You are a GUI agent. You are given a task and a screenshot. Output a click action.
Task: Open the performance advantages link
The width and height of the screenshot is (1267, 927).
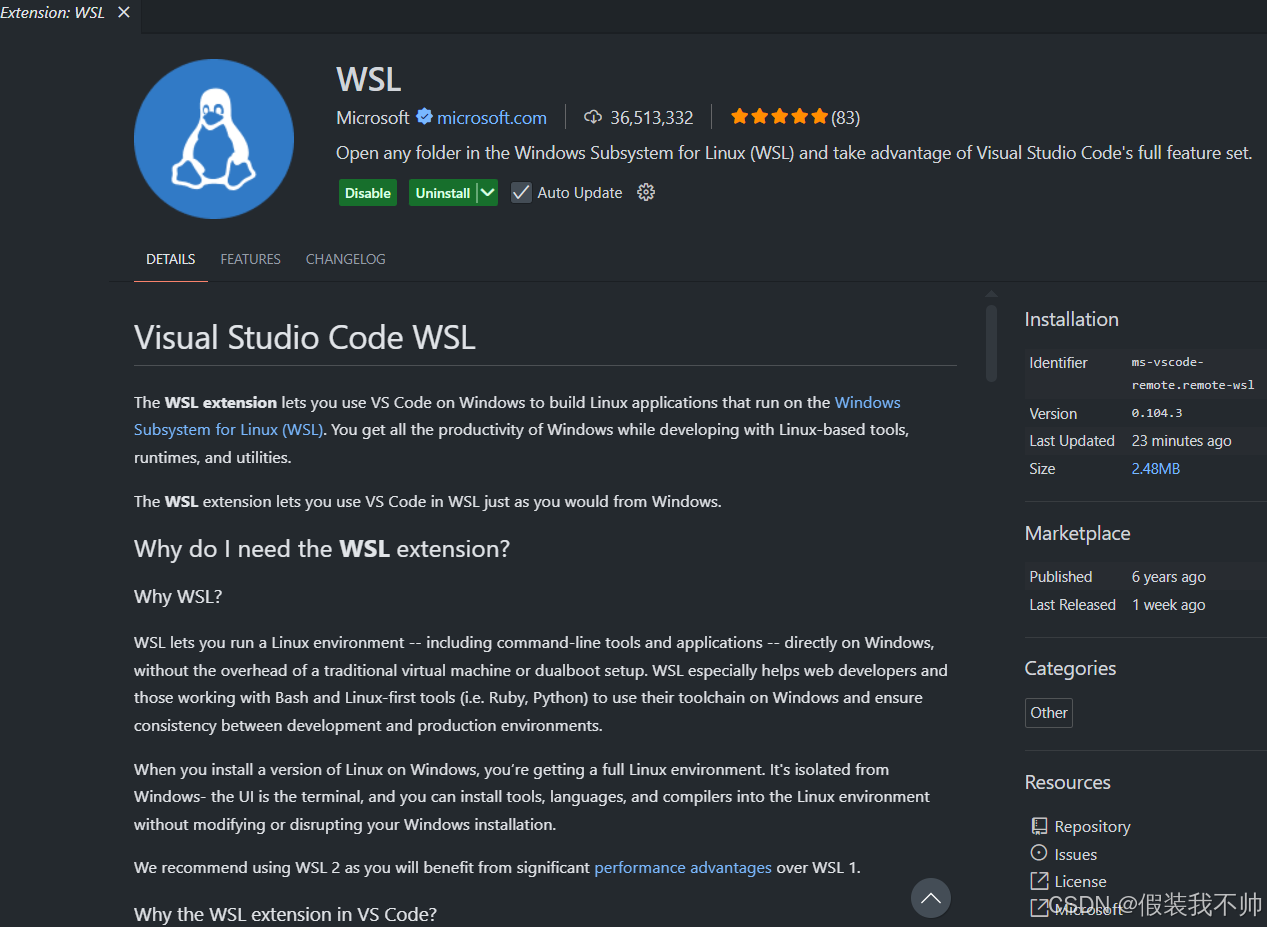683,867
